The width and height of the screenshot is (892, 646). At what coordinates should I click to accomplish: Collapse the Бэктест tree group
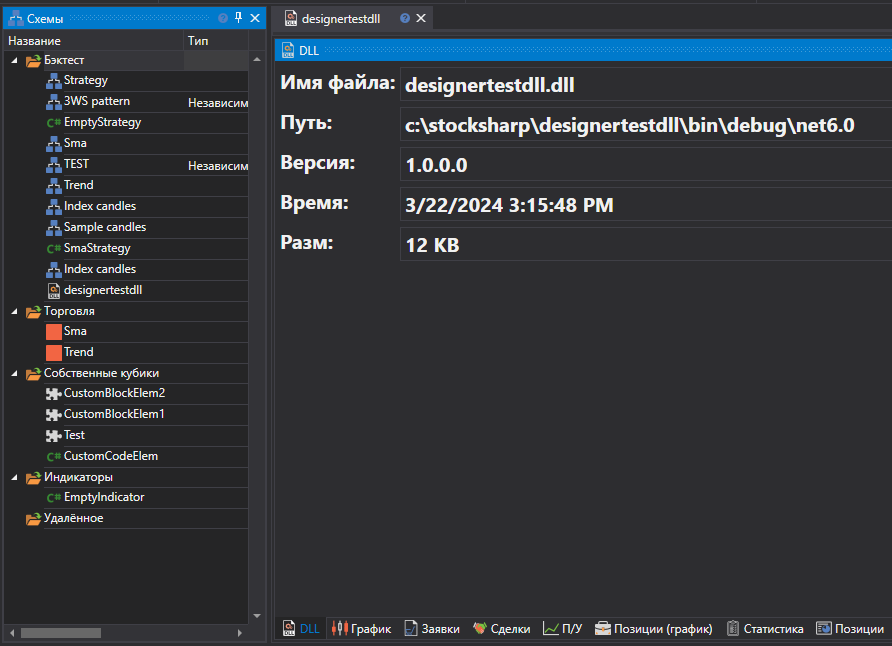click(x=14, y=60)
